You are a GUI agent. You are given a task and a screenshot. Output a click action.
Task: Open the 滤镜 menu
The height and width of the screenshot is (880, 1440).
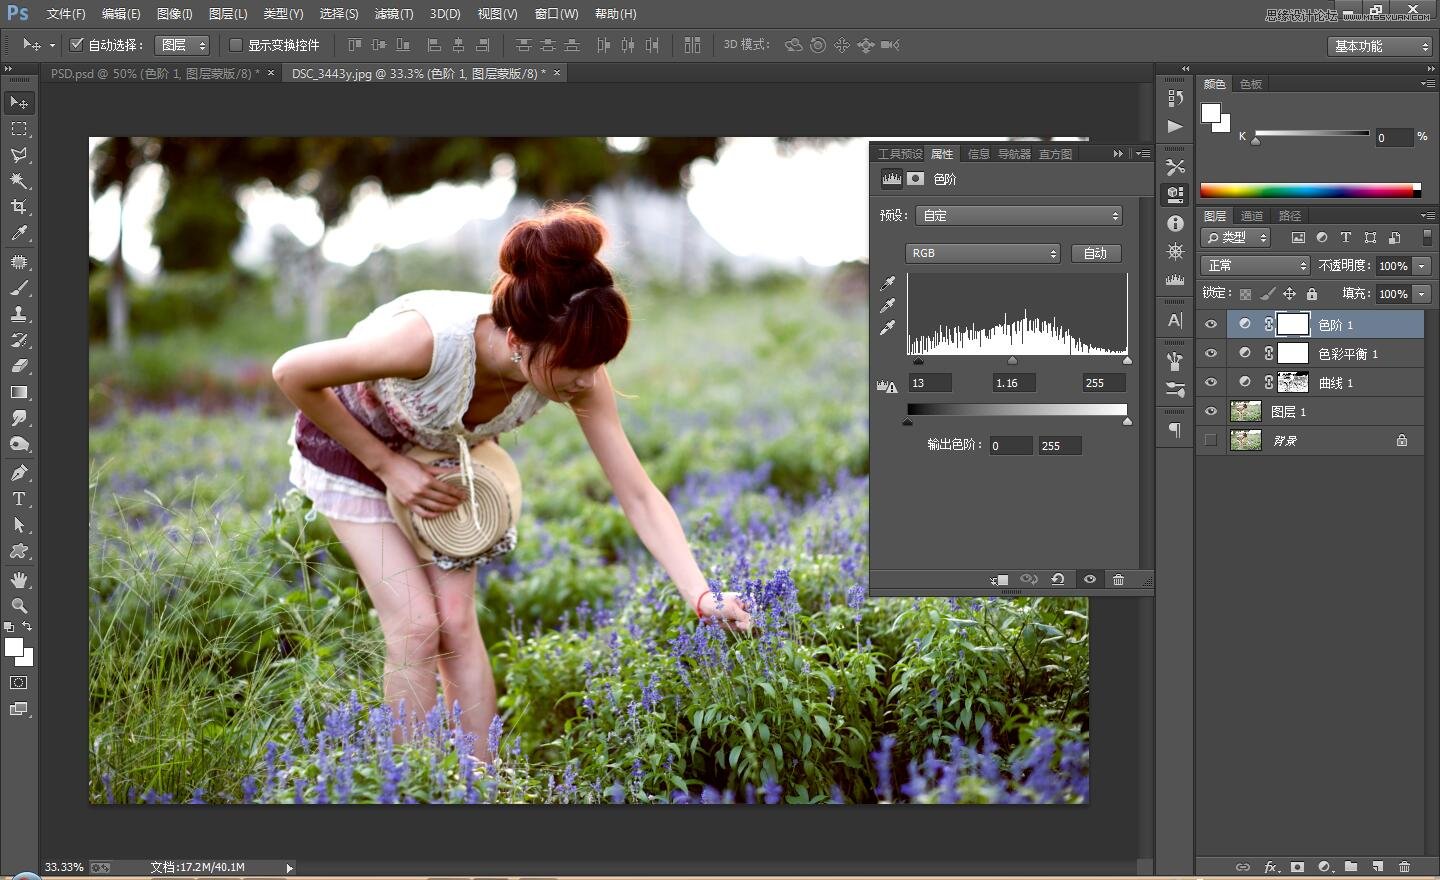[393, 13]
